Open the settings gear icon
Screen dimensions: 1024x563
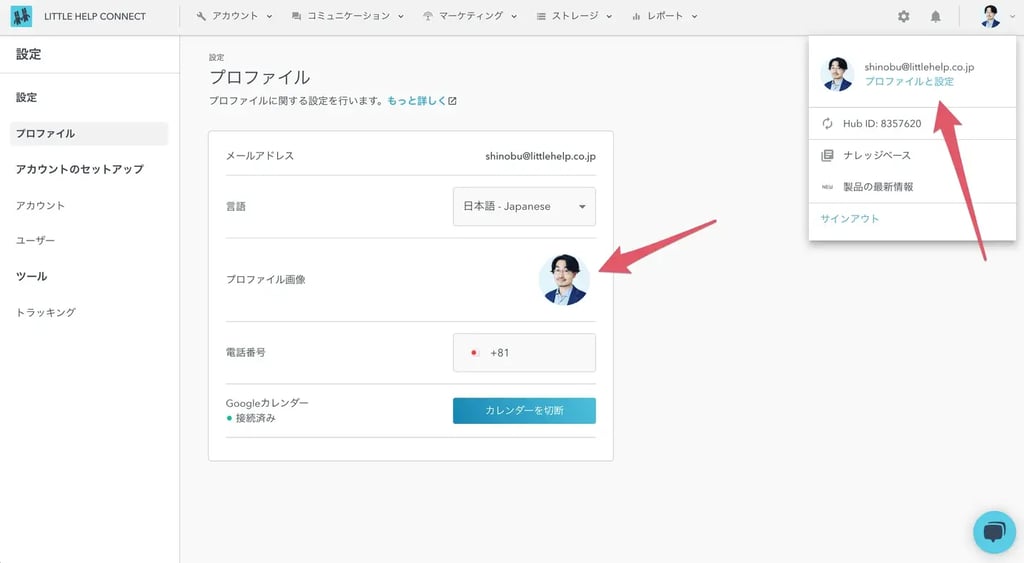tap(904, 17)
